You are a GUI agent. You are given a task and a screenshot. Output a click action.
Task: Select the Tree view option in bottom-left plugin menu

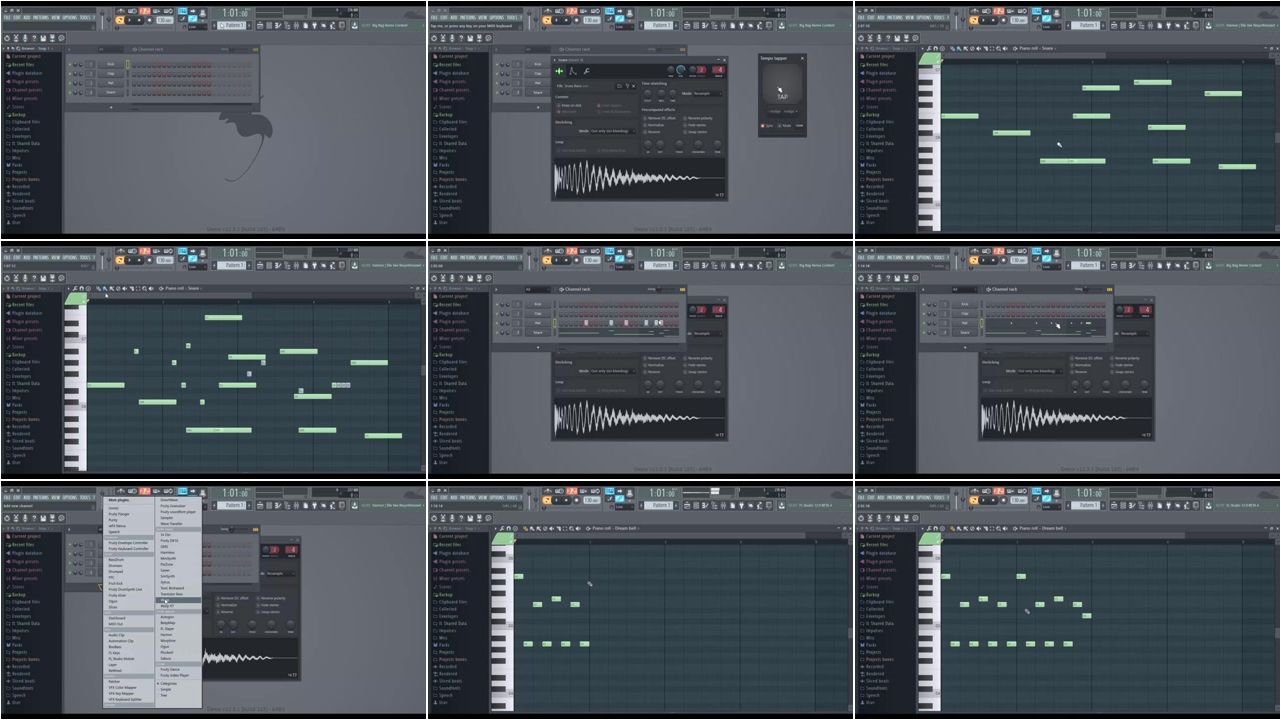(164, 695)
